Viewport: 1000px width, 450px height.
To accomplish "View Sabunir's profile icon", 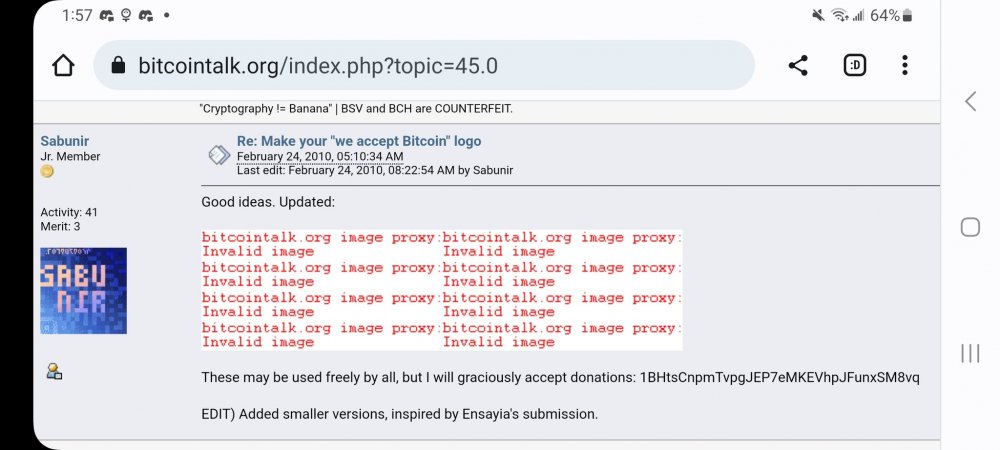I will [54, 372].
